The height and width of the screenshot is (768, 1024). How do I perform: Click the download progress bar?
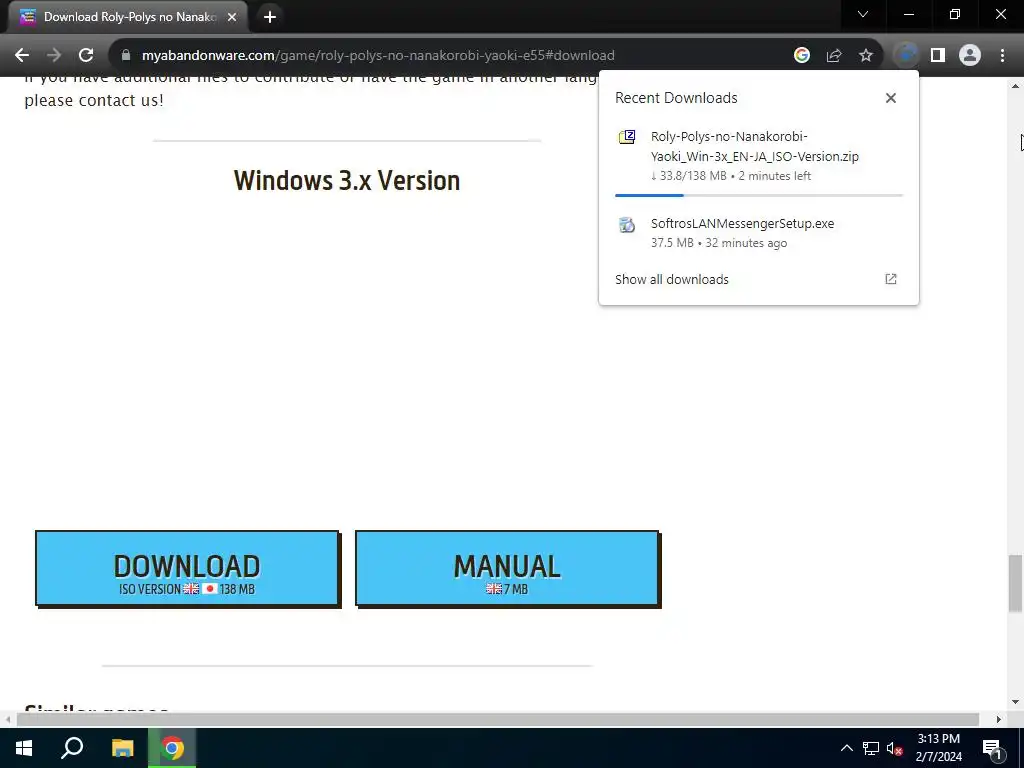coord(759,195)
